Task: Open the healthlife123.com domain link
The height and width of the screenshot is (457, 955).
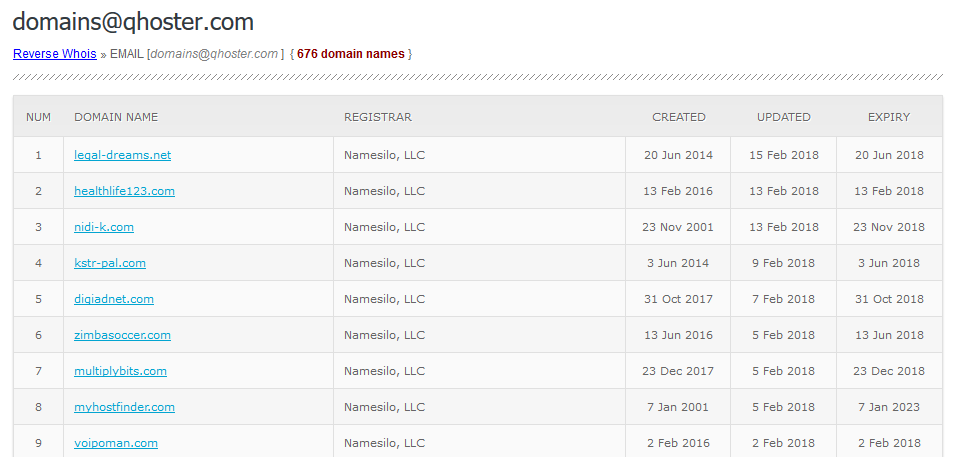Action: pos(124,191)
